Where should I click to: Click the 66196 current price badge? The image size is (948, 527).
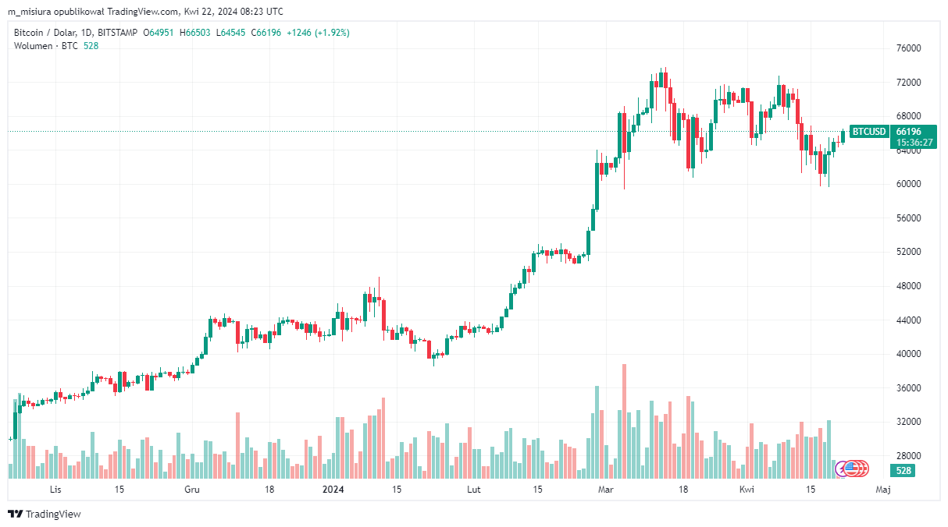click(x=908, y=131)
